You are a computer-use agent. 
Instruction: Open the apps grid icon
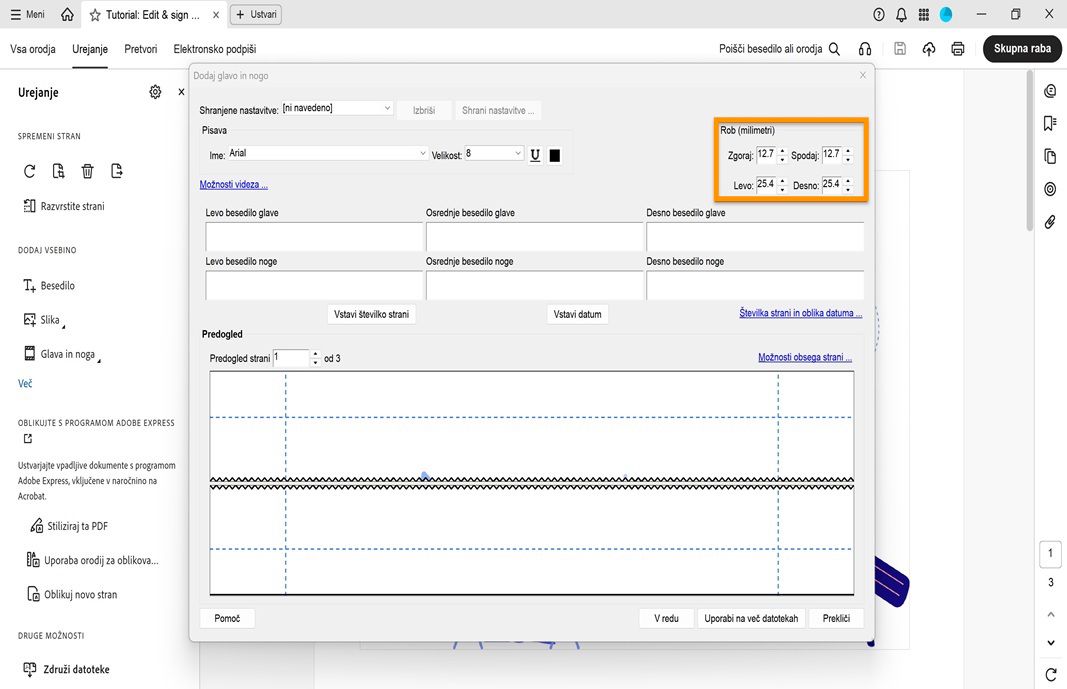click(x=923, y=14)
